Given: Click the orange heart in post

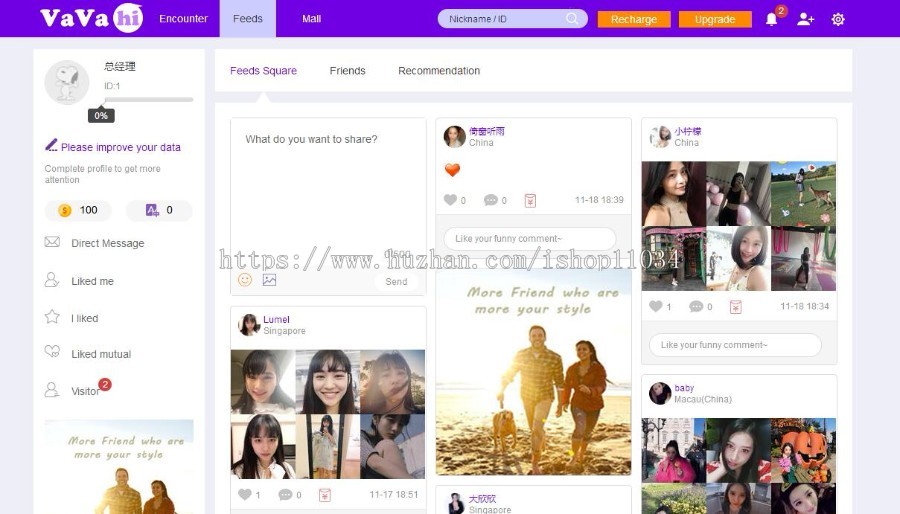Looking at the screenshot, I should click(x=452, y=170).
